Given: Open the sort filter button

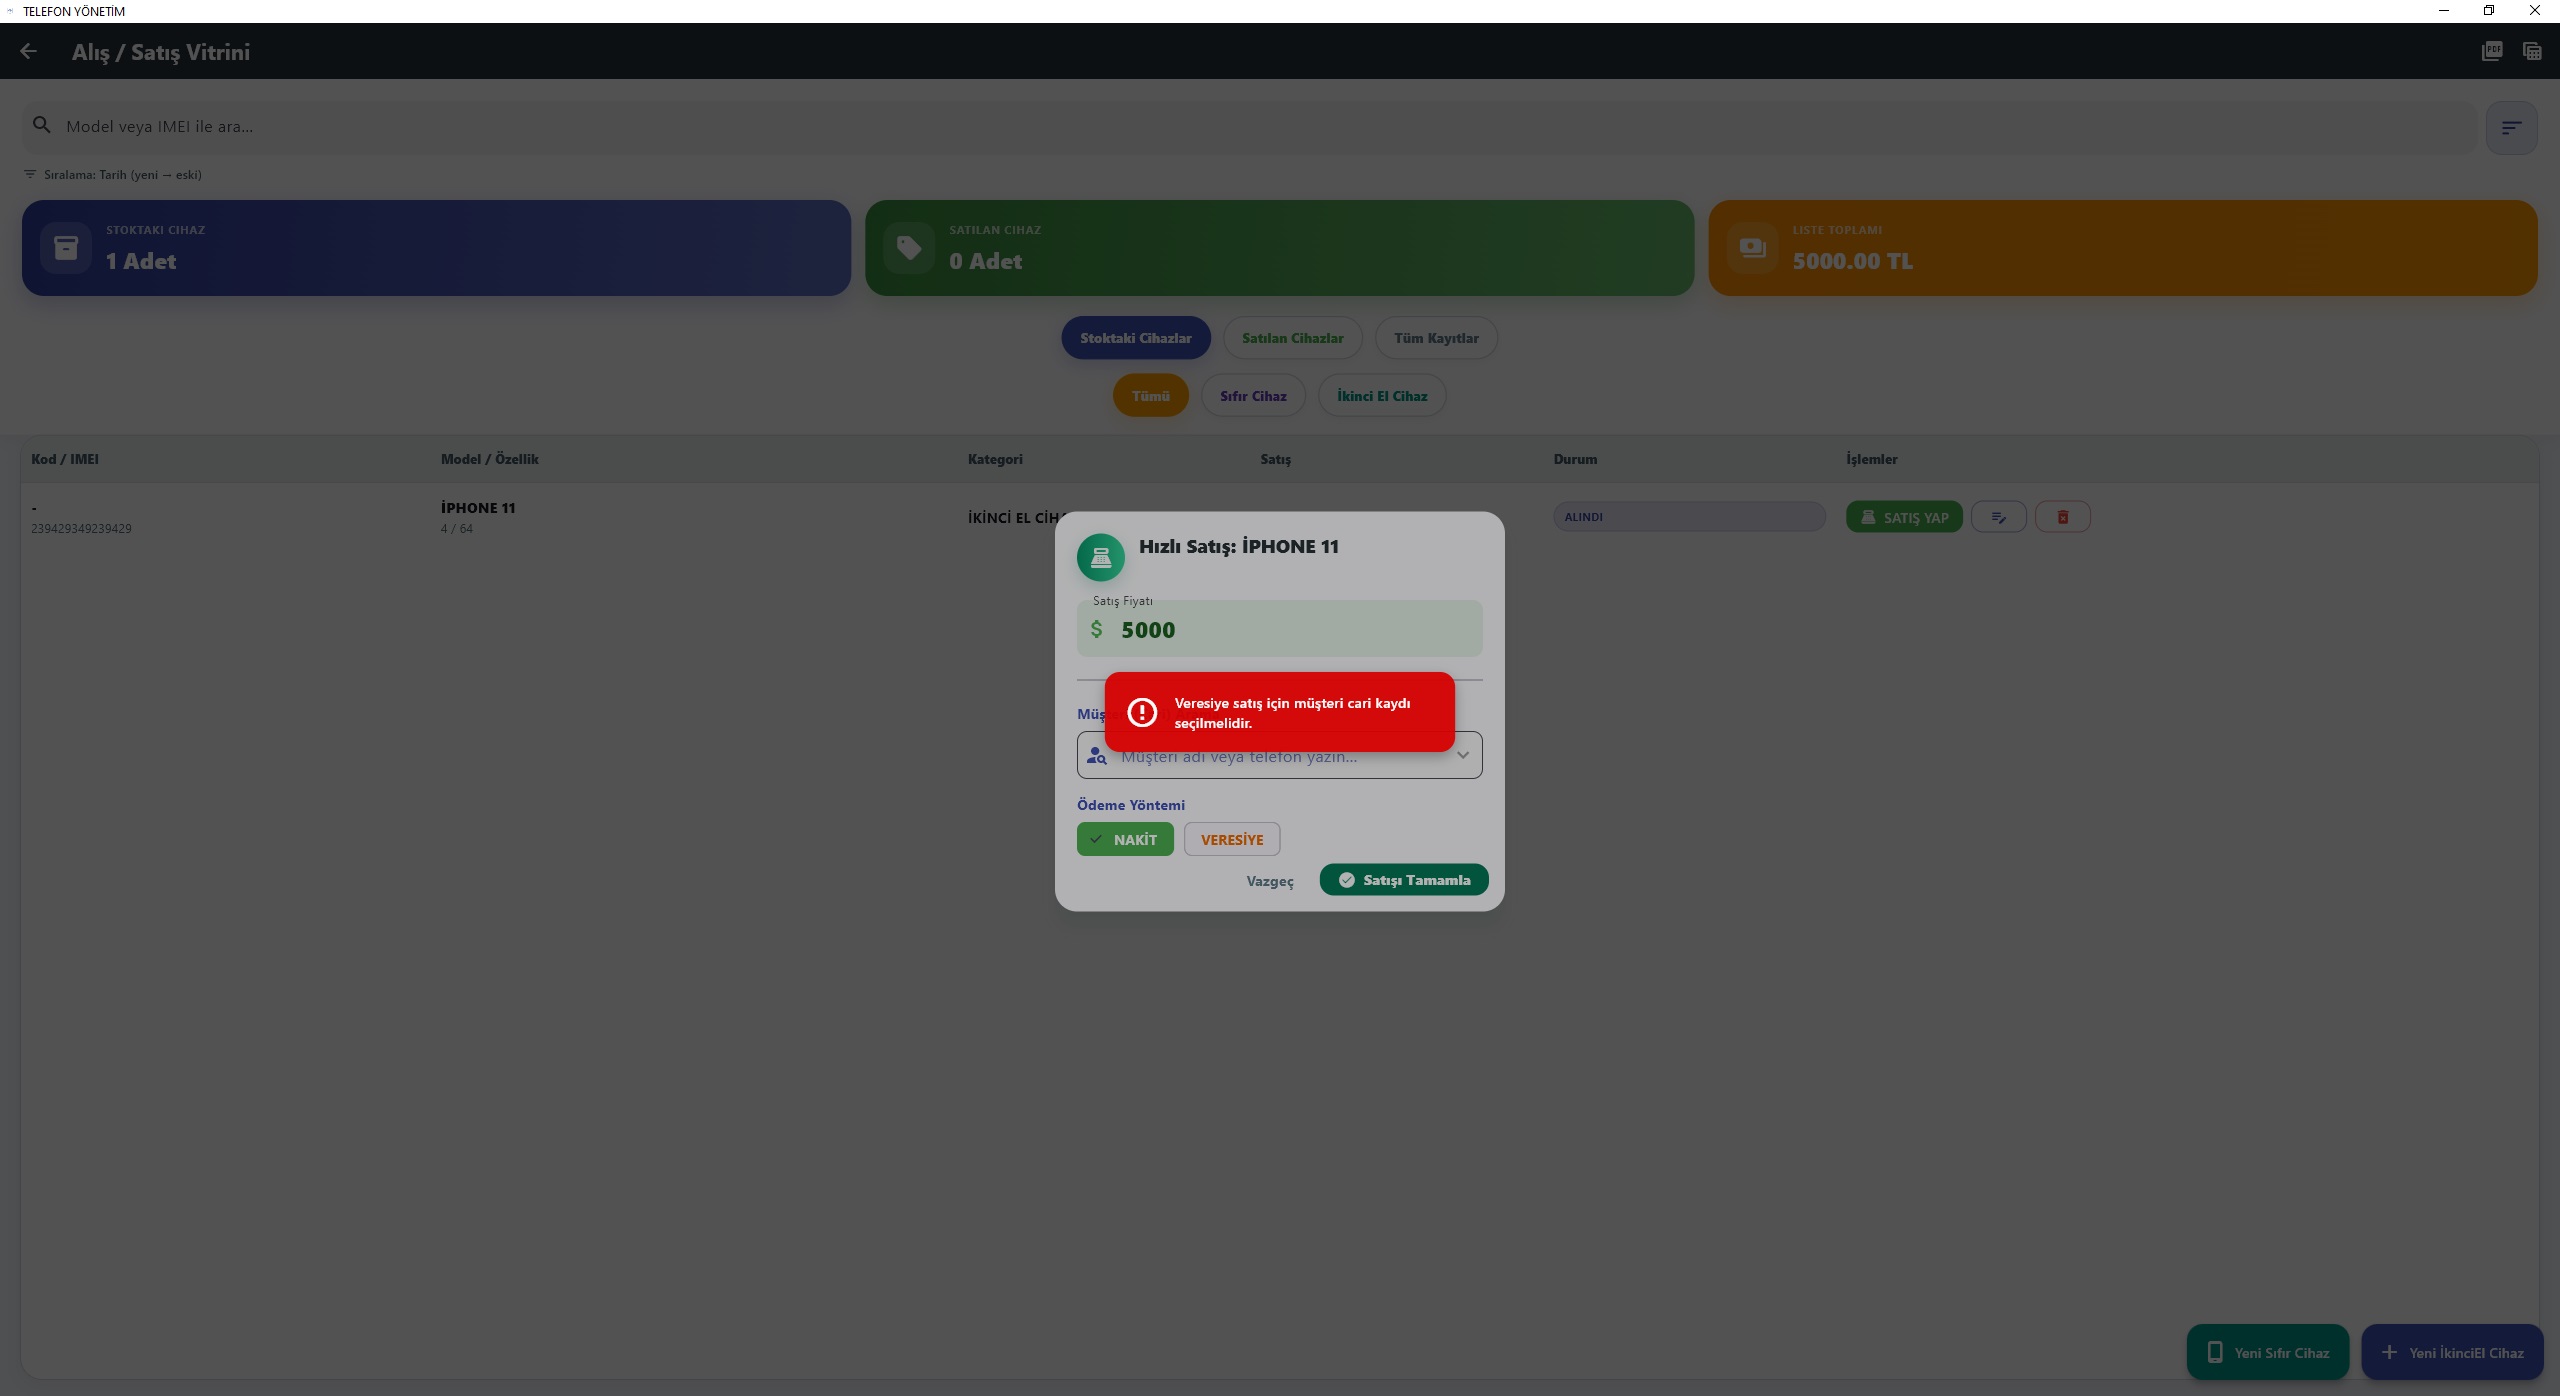Looking at the screenshot, I should tap(2511, 127).
